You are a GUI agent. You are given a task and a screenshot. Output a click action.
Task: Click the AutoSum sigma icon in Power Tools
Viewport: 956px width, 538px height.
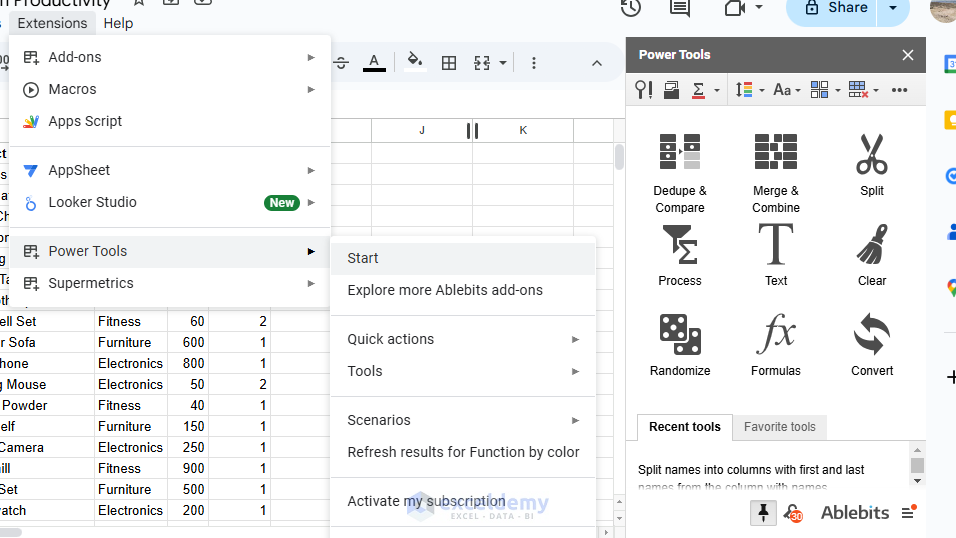[699, 90]
